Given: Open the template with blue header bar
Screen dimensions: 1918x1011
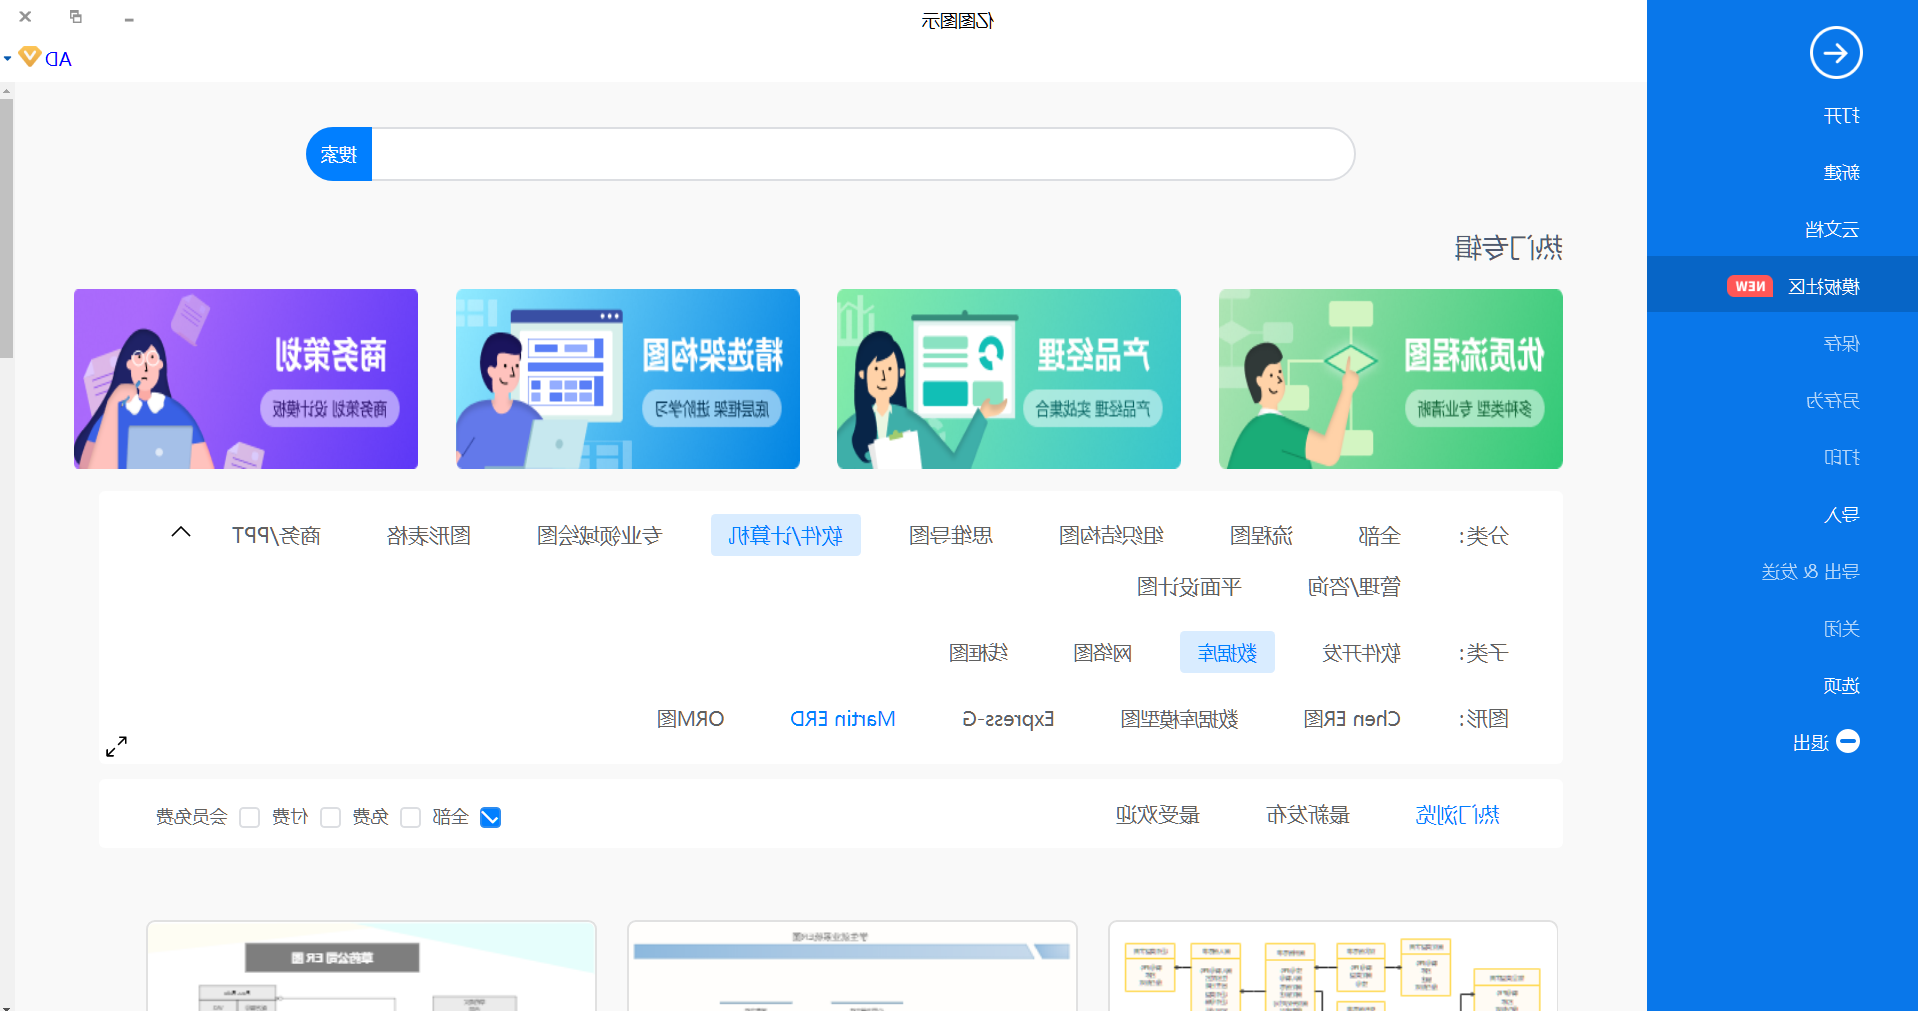Looking at the screenshot, I should coord(852,966).
